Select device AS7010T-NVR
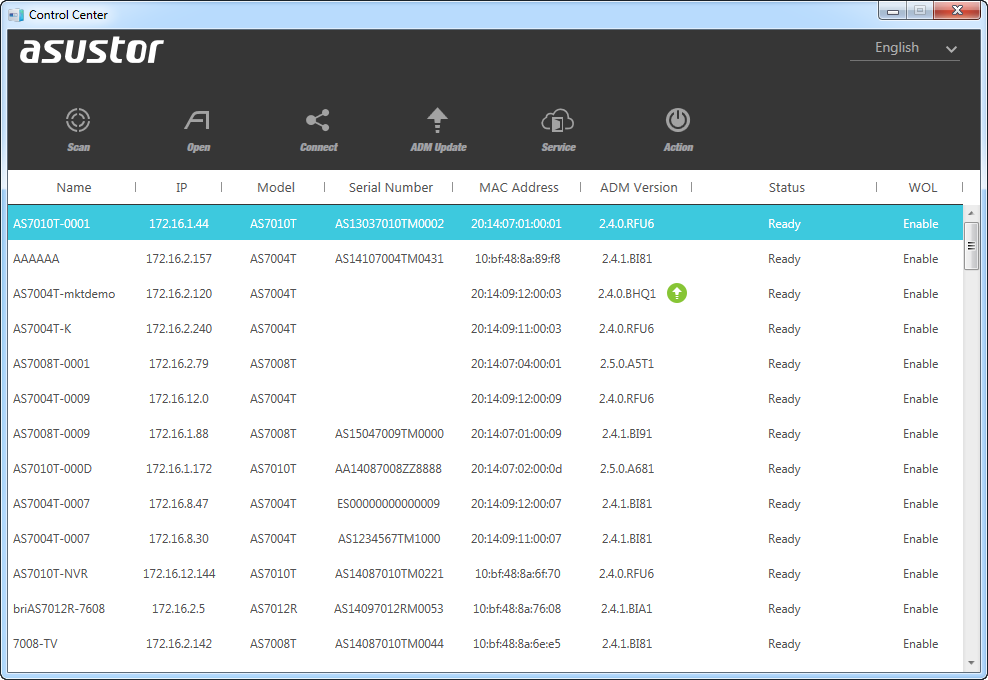Viewport: 988px width, 680px height. click(485, 573)
